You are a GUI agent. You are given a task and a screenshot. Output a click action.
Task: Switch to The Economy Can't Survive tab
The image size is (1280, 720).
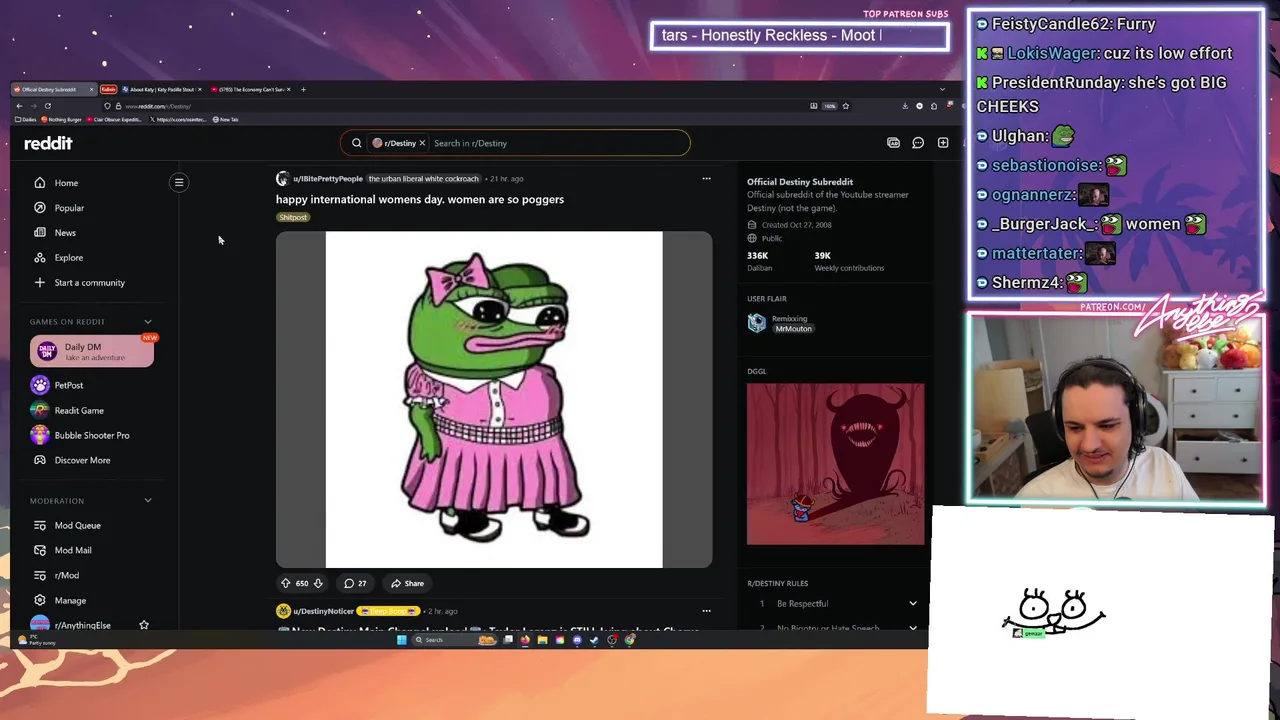point(250,89)
